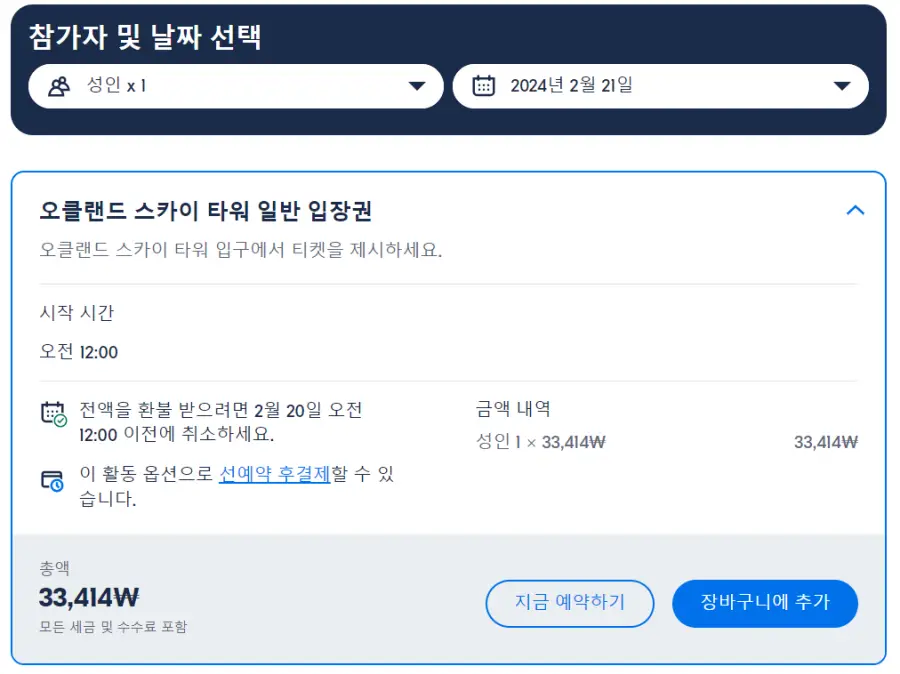This screenshot has width=900, height=674.
Task: Click the 금액 내역 heading
Action: pyautogui.click(x=513, y=409)
